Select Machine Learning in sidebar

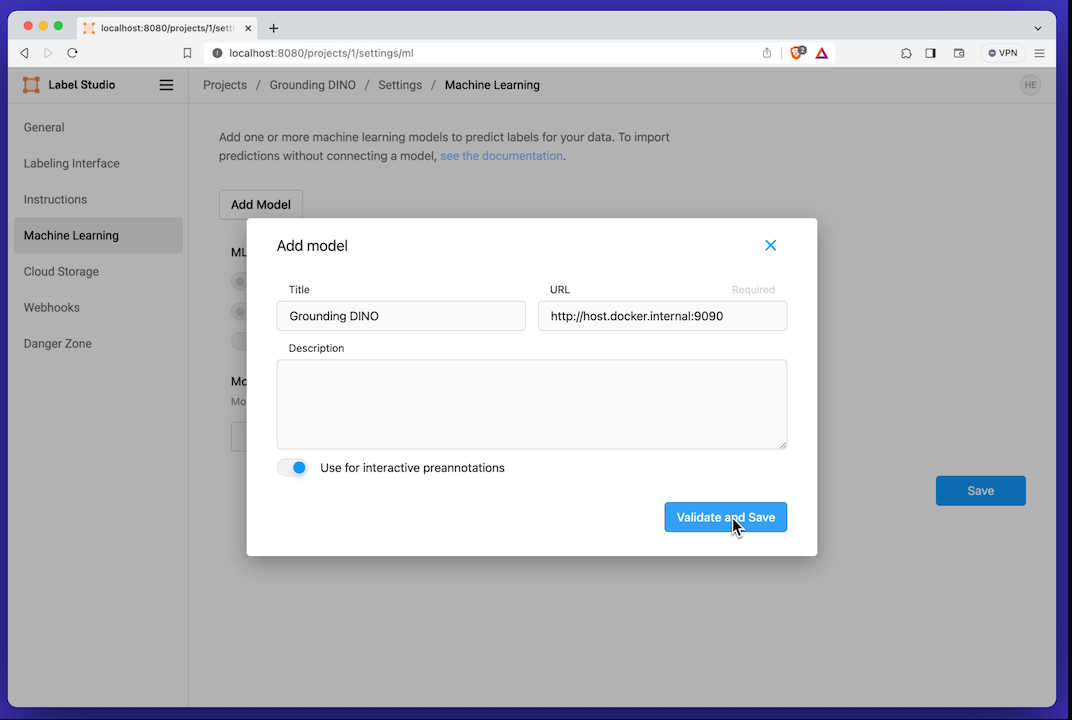point(98,235)
